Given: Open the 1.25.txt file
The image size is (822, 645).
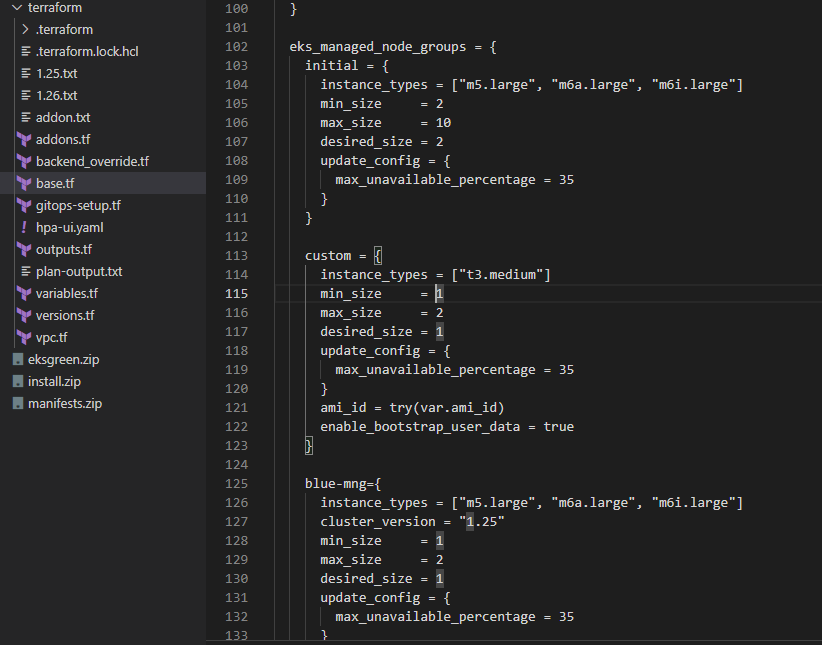Looking at the screenshot, I should click(x=56, y=74).
